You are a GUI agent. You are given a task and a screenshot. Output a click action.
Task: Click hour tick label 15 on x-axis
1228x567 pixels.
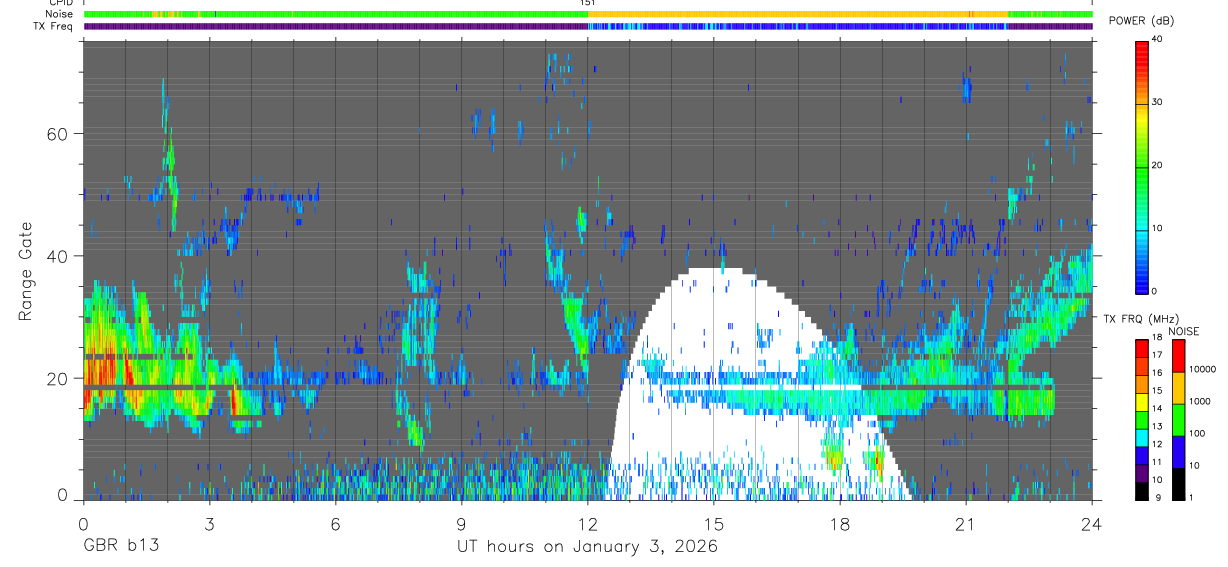(x=713, y=523)
